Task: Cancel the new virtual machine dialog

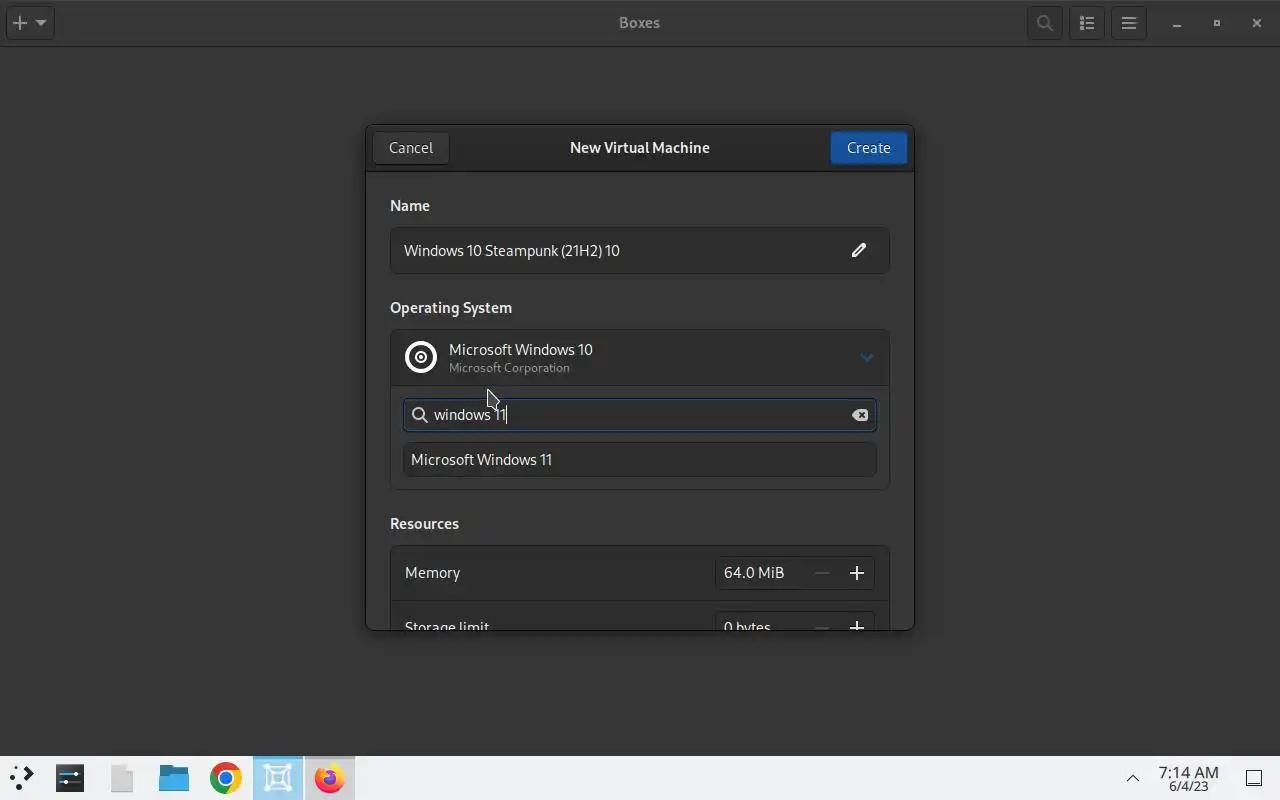Action: pyautogui.click(x=411, y=148)
